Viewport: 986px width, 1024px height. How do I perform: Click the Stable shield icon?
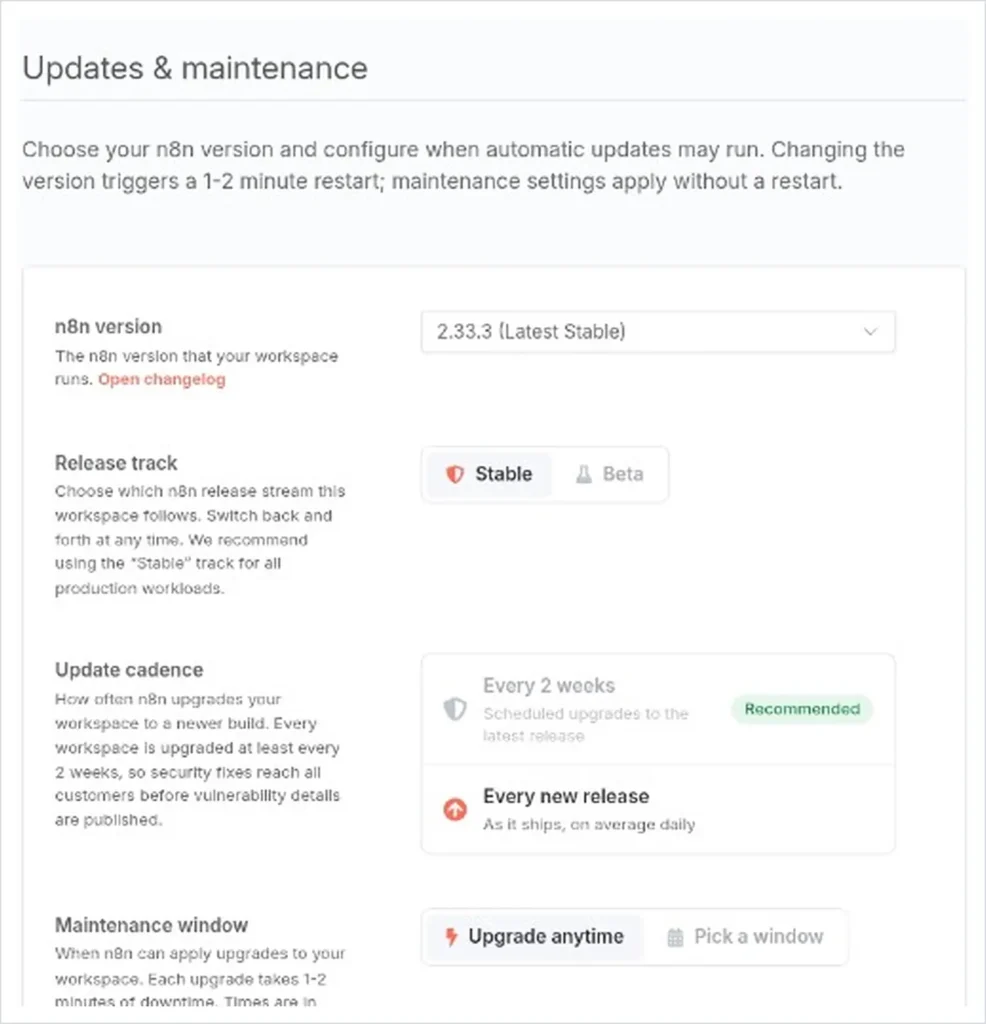coord(454,474)
